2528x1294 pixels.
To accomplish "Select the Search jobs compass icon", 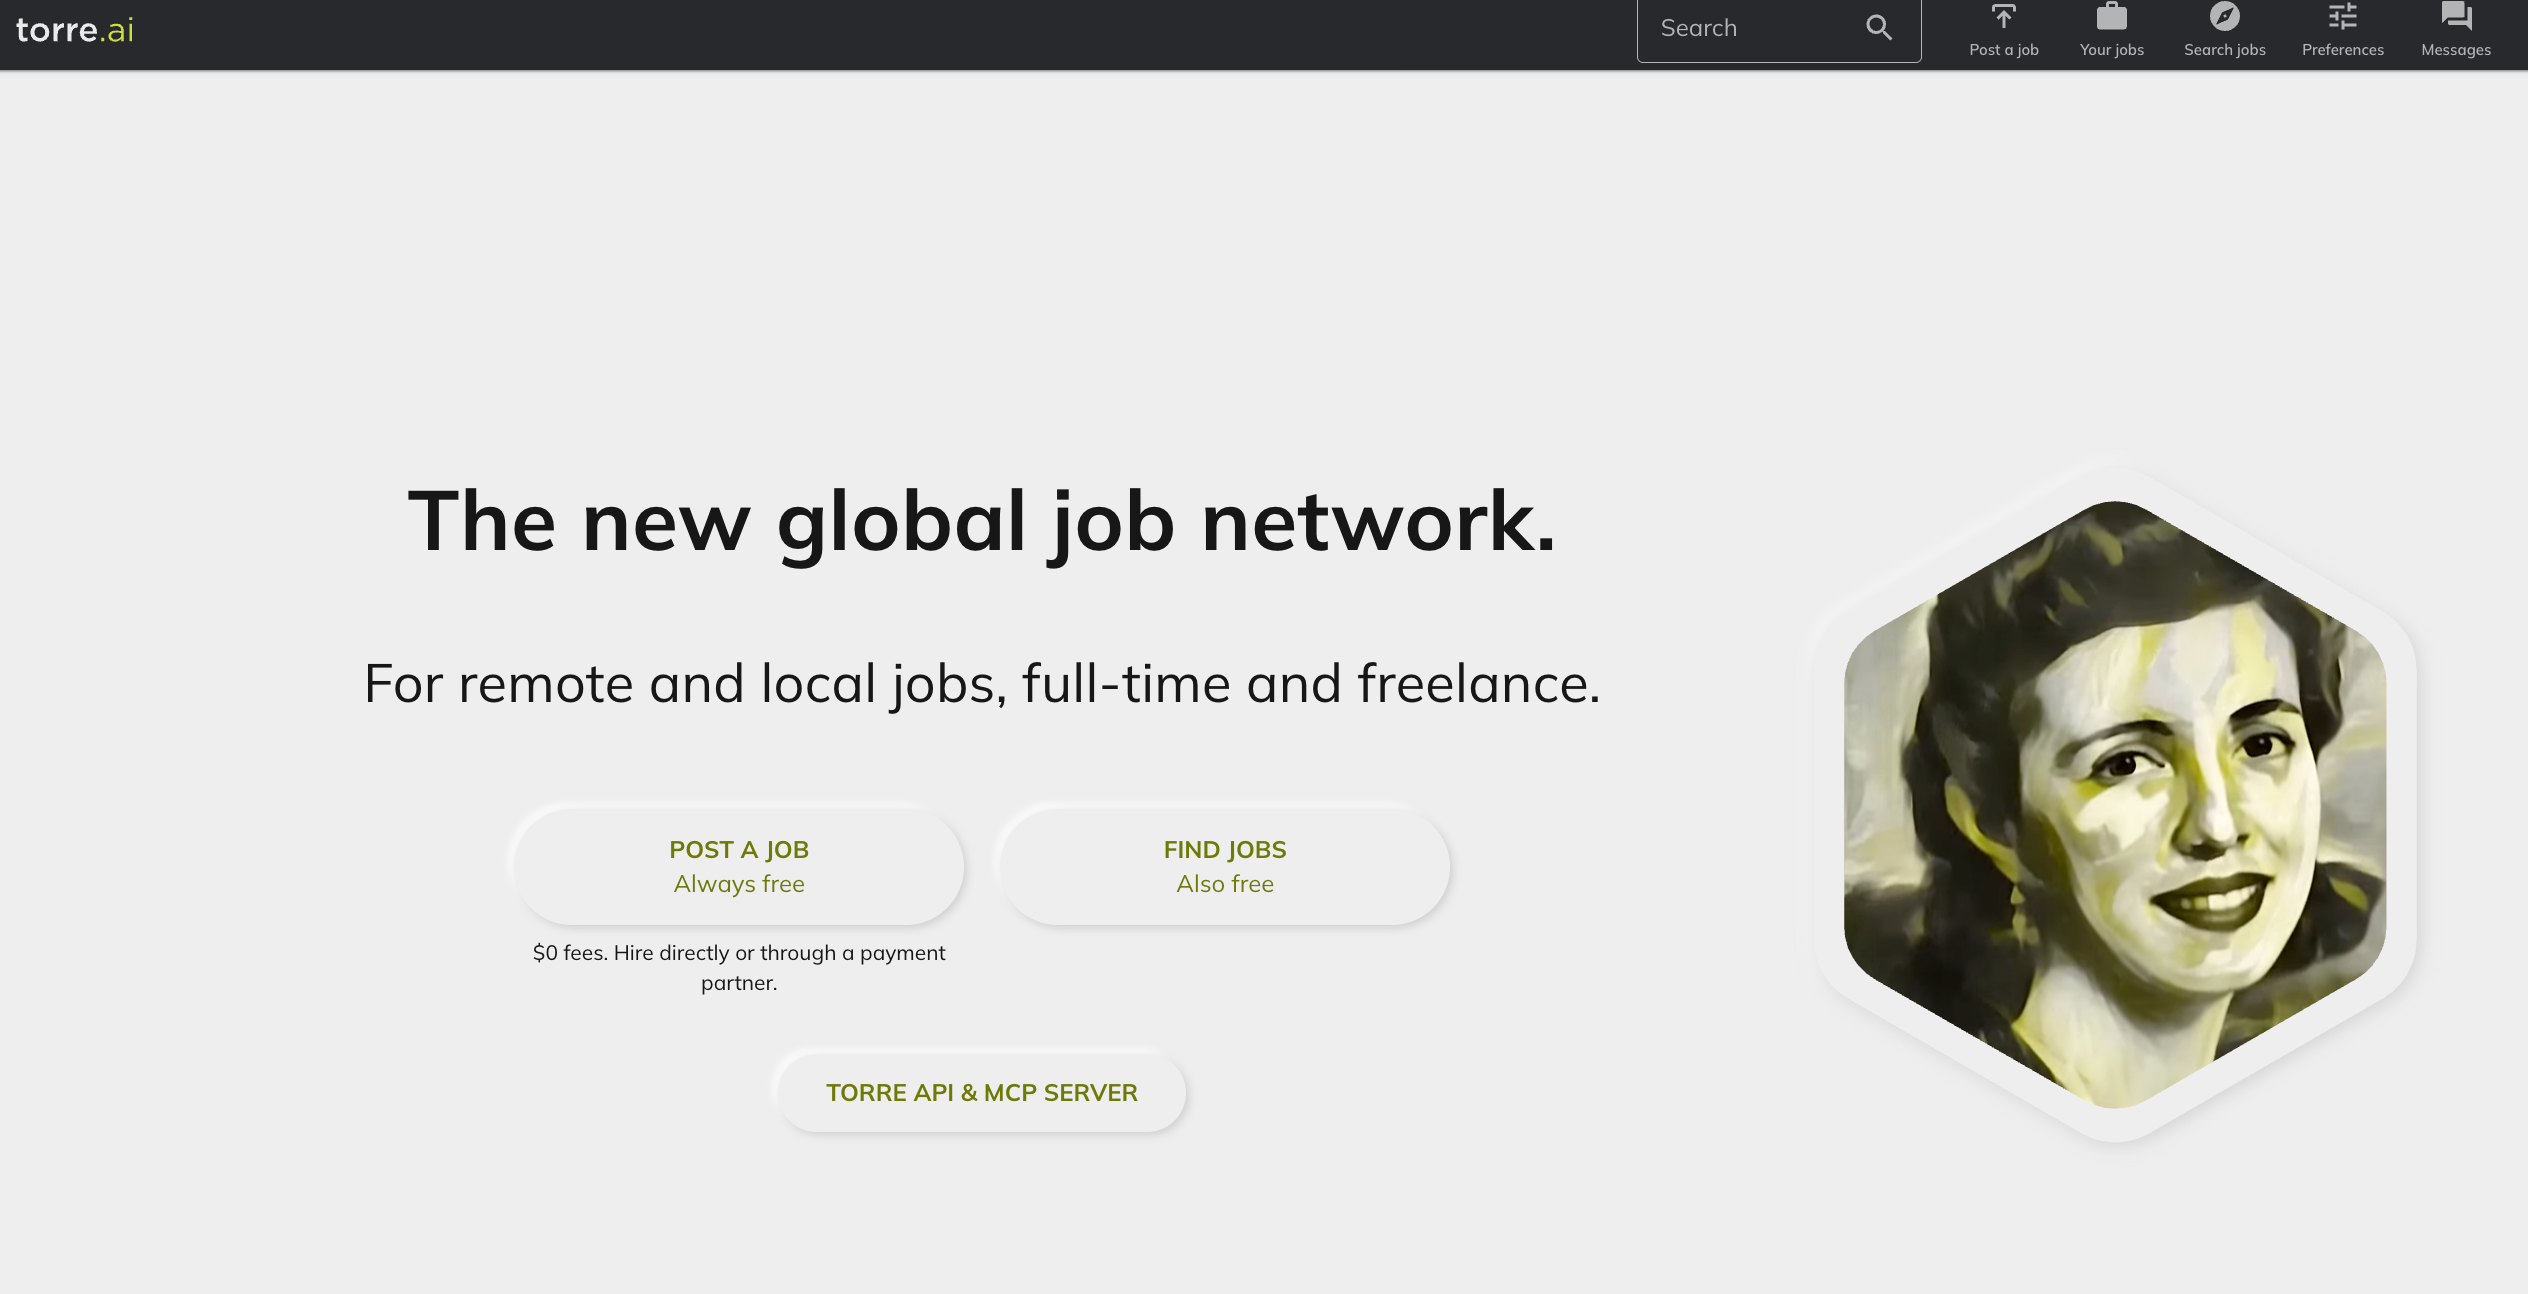I will pyautogui.click(x=2224, y=18).
